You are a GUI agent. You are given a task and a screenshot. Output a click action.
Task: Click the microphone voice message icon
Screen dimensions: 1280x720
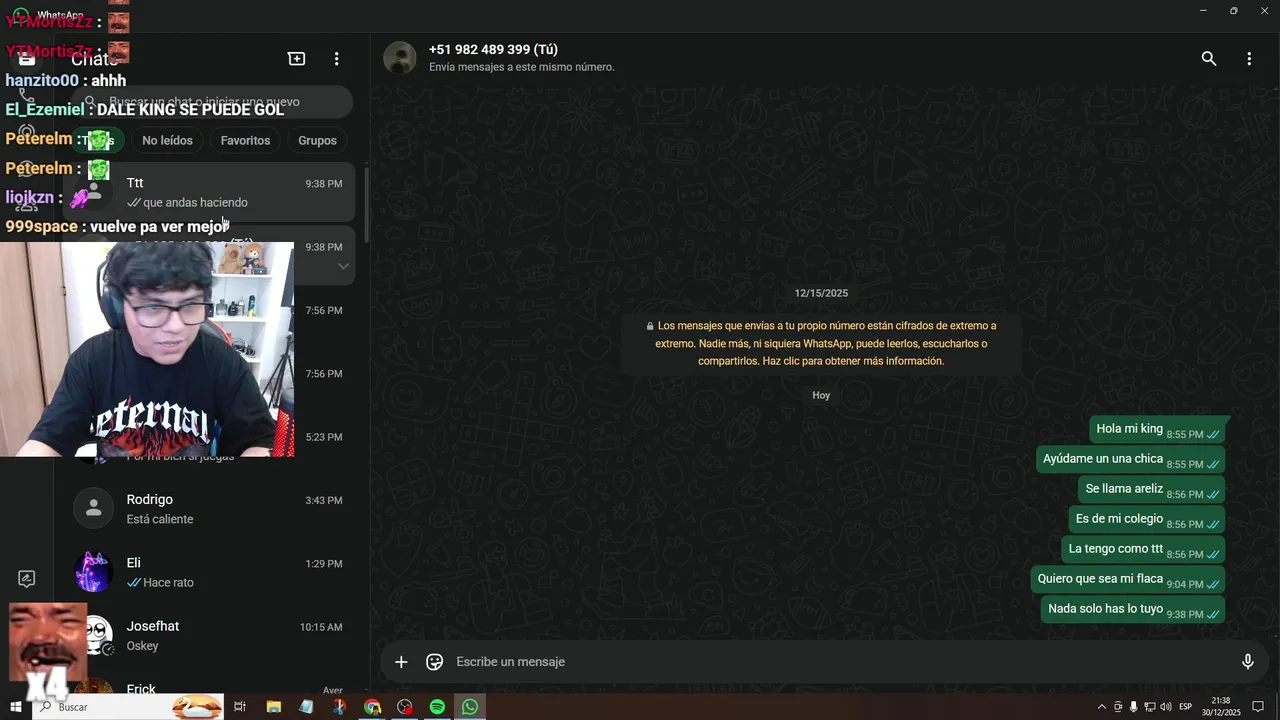click(x=1248, y=662)
